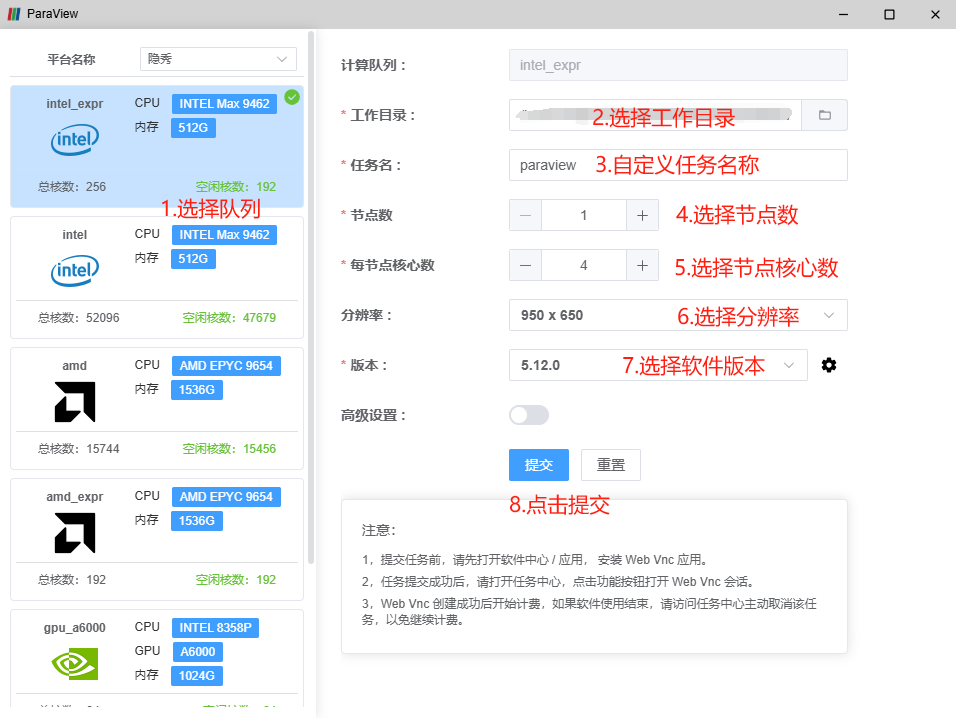Click the folder browse icon for 工作目录
956x718 pixels.
(824, 115)
